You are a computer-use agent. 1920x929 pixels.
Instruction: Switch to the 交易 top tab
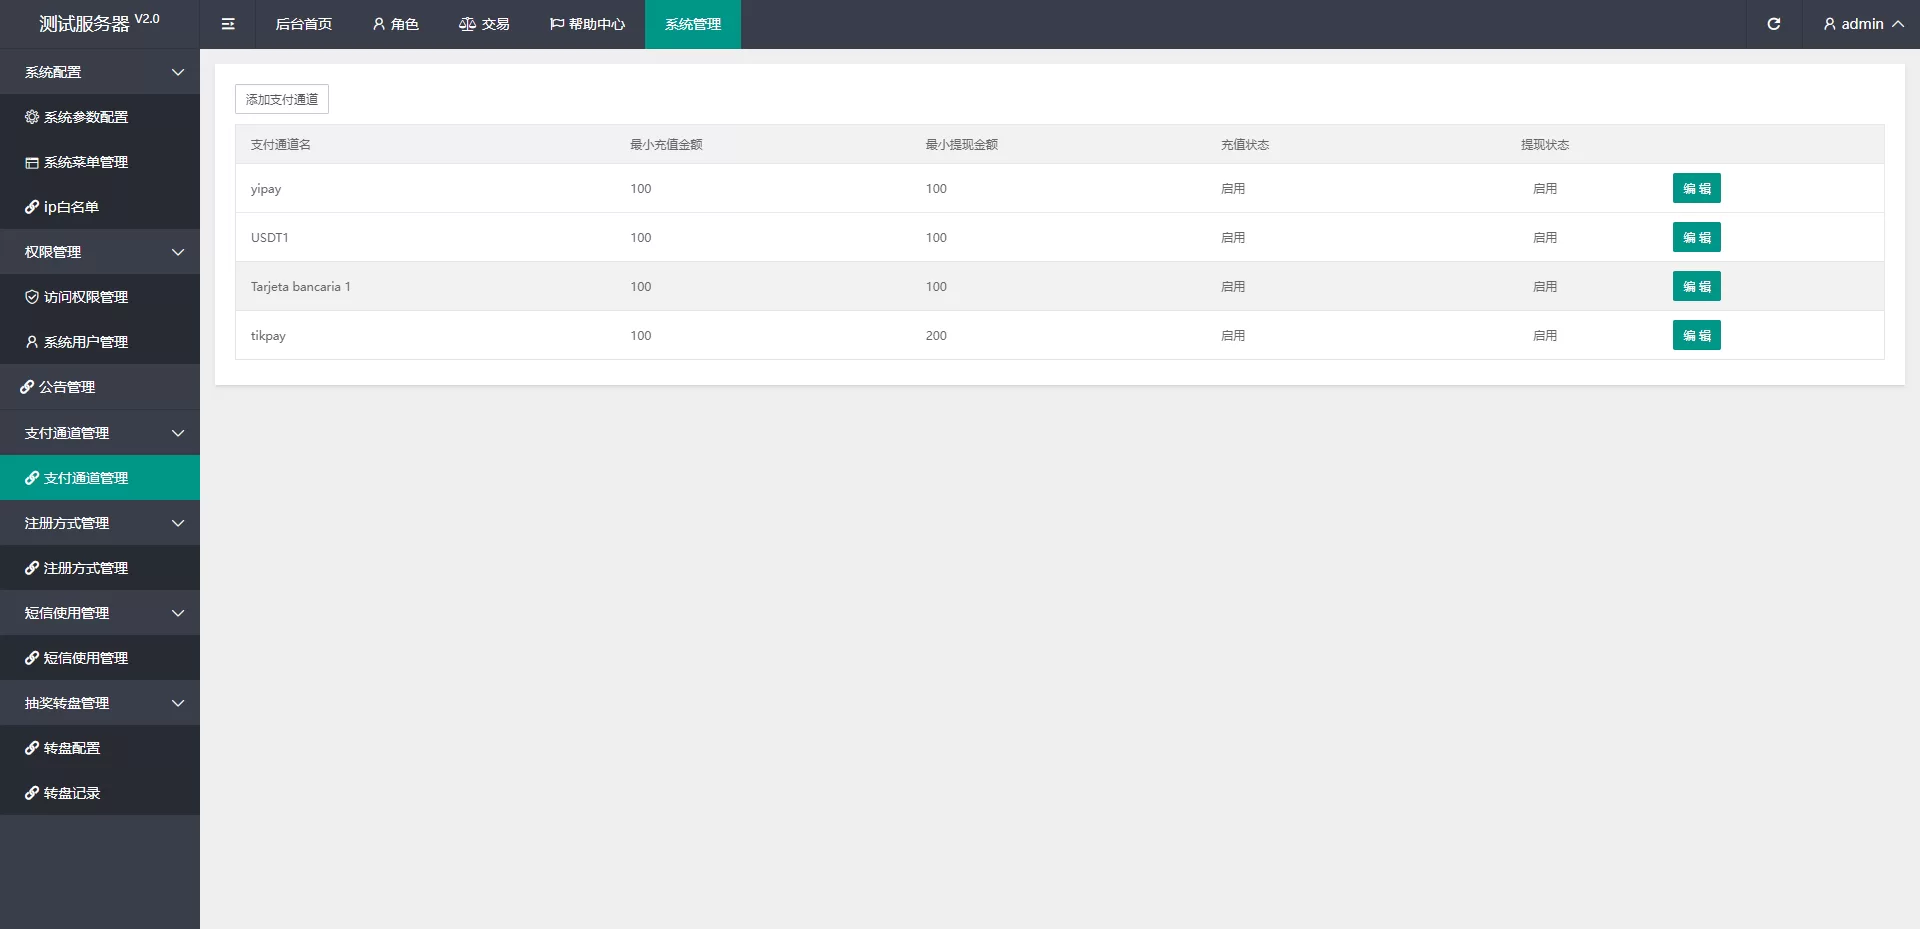click(484, 24)
